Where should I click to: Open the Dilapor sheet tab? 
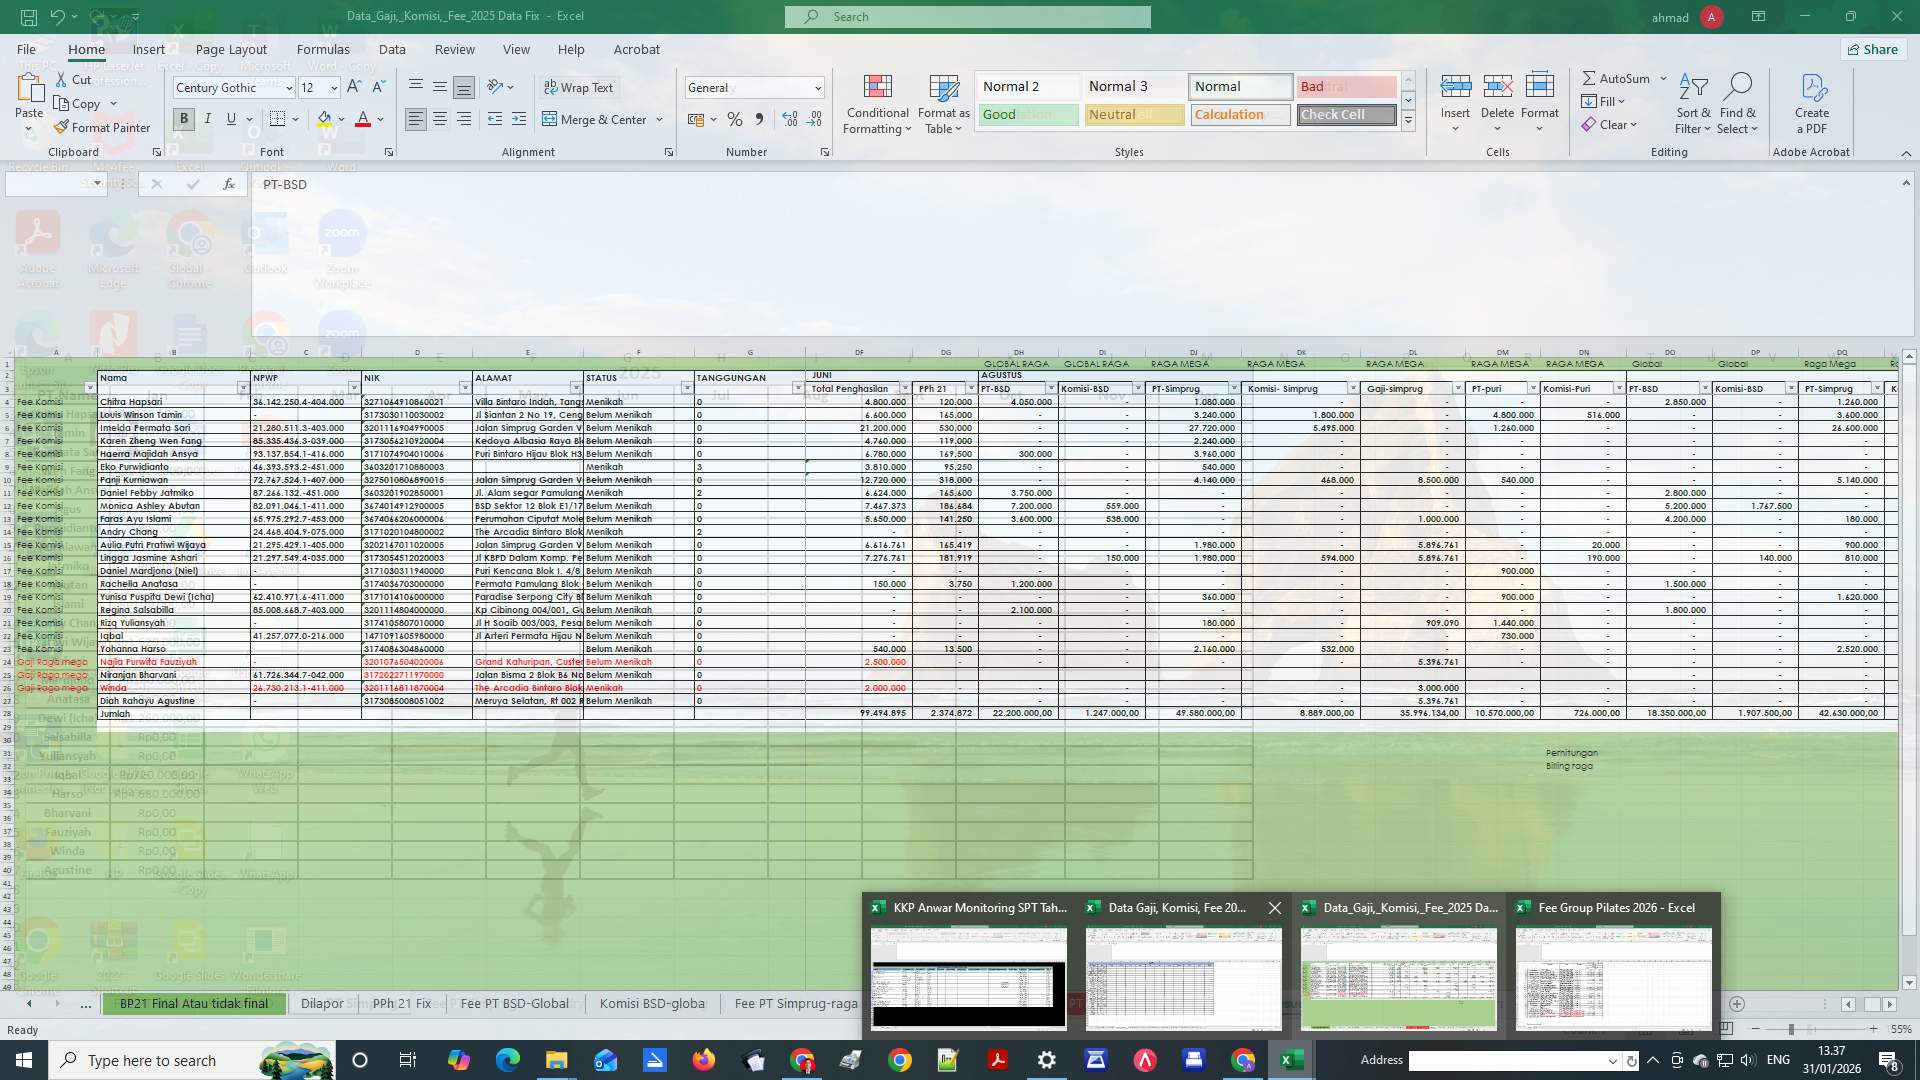(322, 1003)
